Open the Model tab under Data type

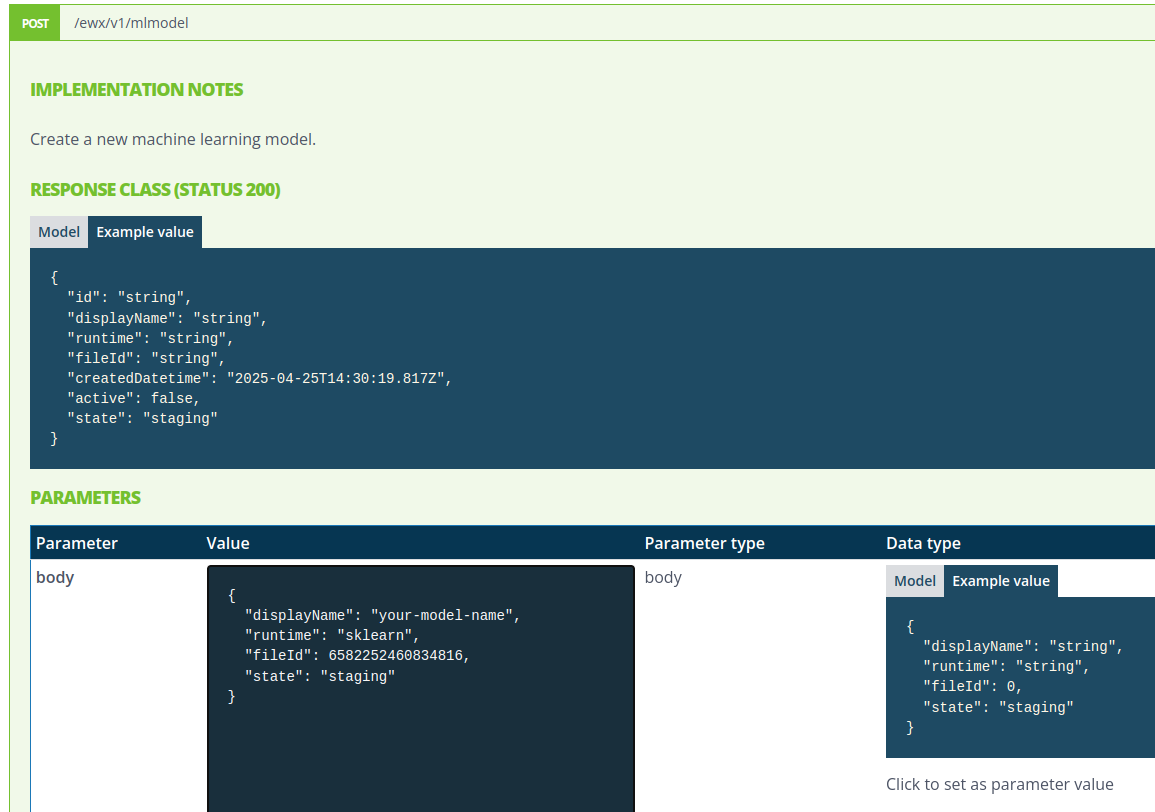pos(914,581)
